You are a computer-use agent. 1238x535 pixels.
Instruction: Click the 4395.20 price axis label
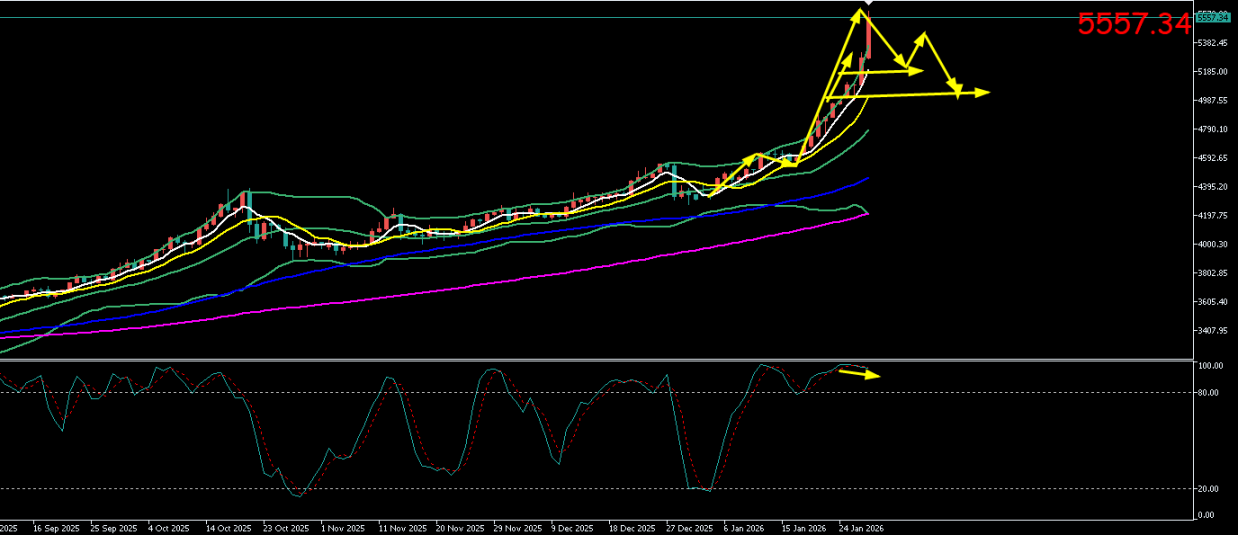point(1213,187)
